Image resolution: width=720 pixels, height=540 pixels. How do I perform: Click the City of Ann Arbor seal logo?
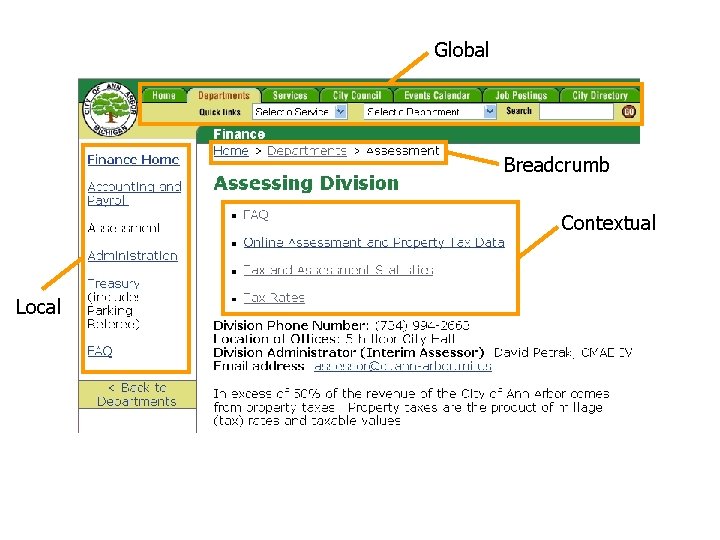pos(110,109)
